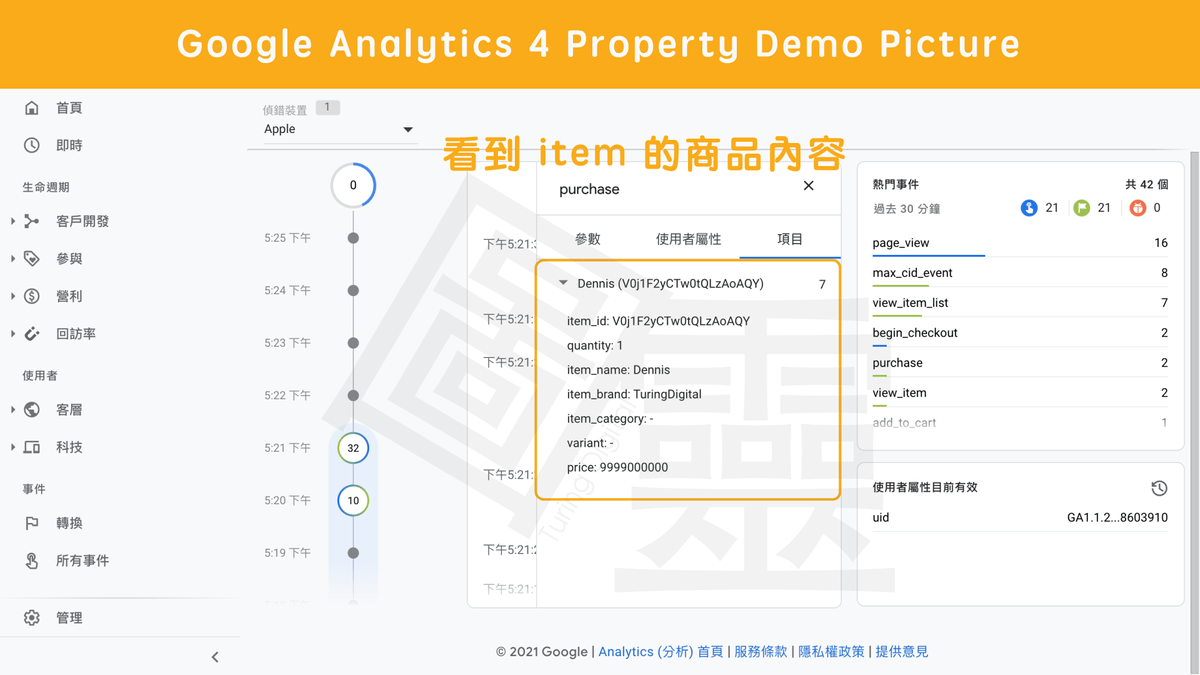Close the purchase event detail panel
The image size is (1200, 675).
point(809,186)
